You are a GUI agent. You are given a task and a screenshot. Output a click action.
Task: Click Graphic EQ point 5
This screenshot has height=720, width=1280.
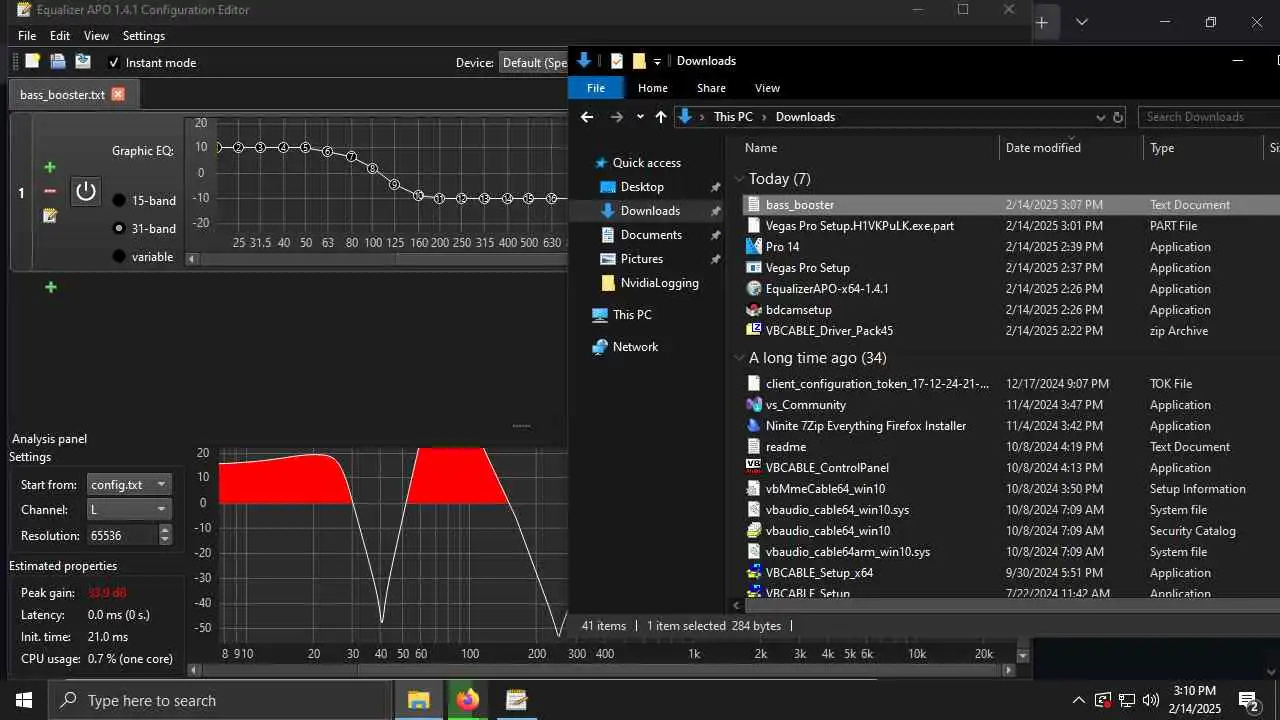click(x=306, y=148)
